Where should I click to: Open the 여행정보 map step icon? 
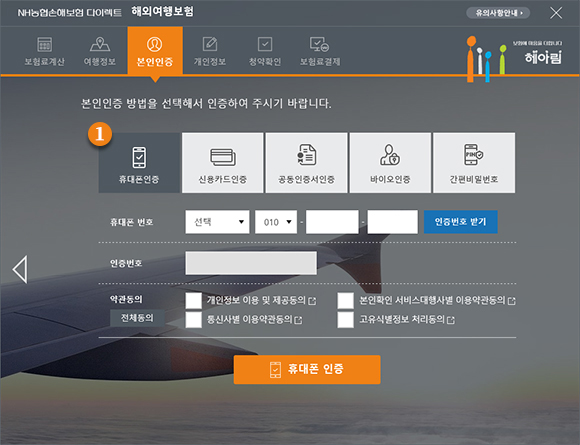100,44
